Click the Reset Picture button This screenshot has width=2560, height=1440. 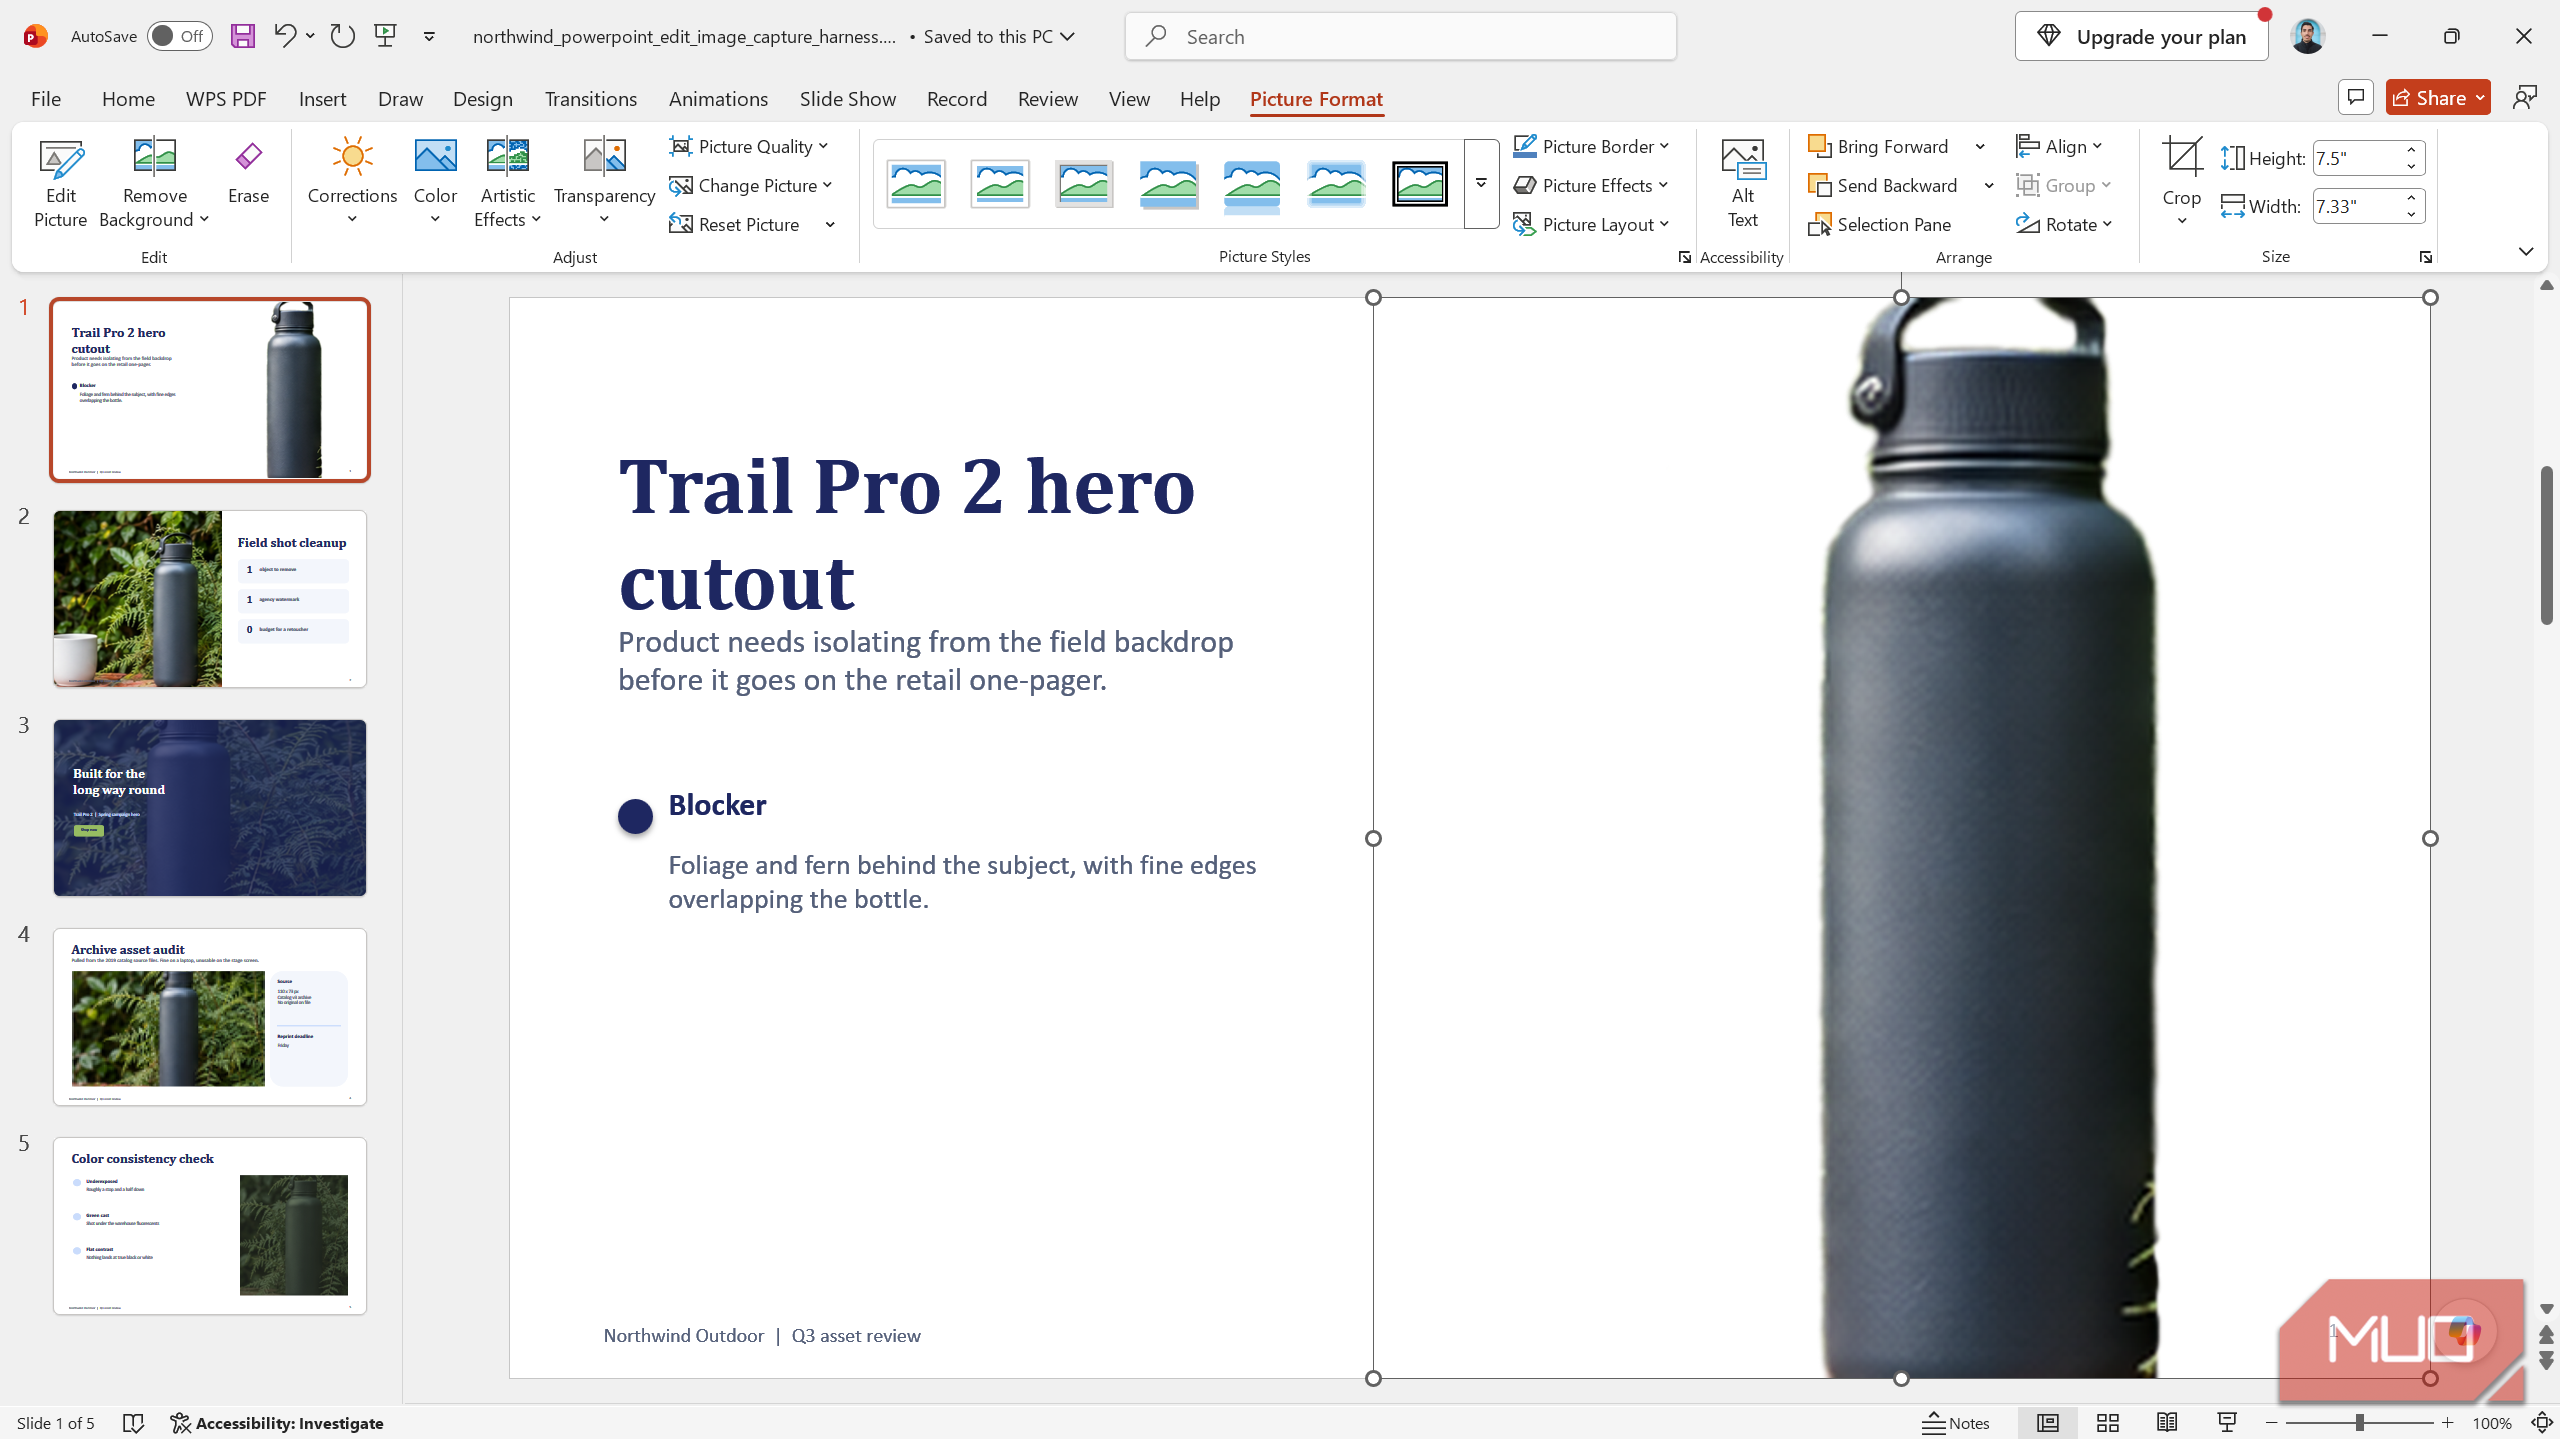[x=735, y=224]
